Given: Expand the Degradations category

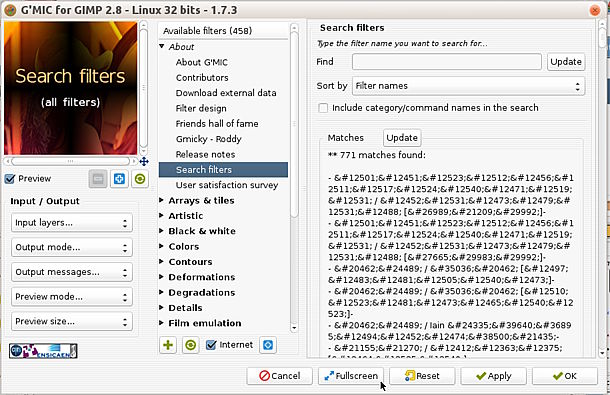Looking at the screenshot, I should coord(161,292).
